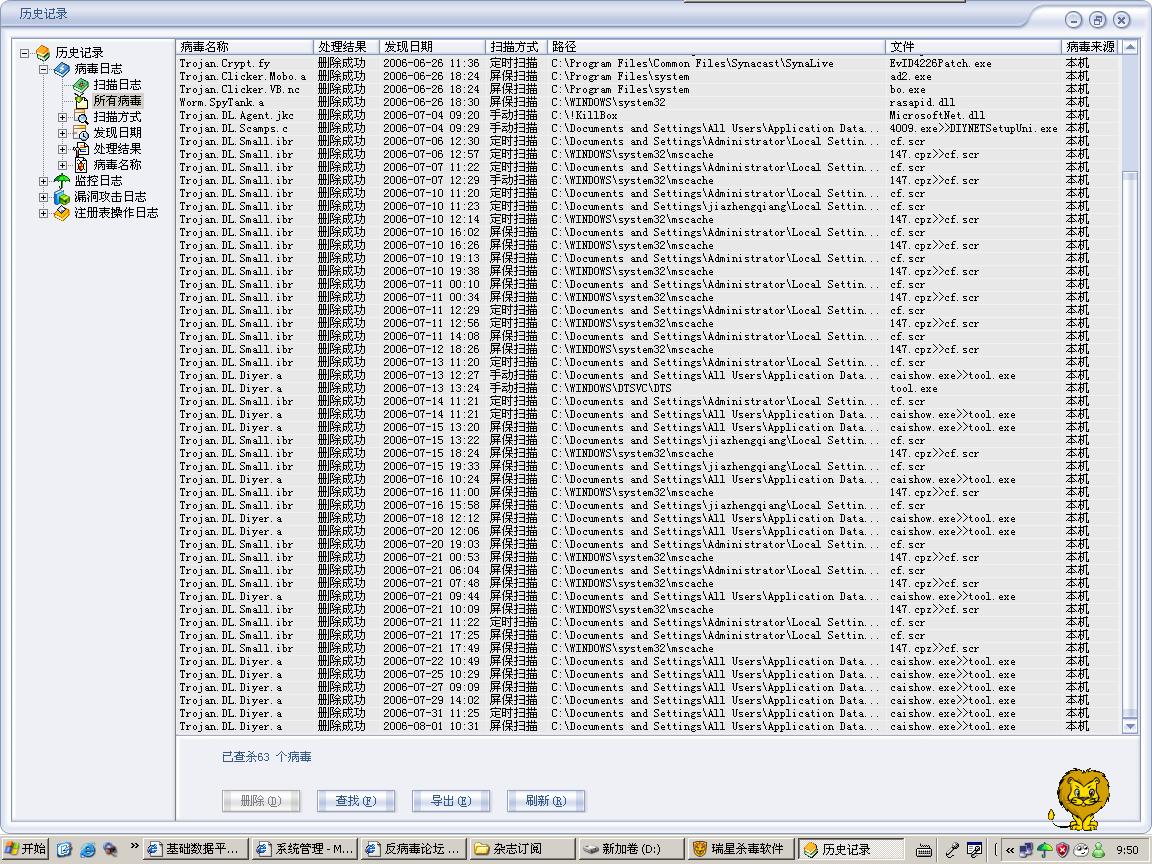Expand the 扫描方式 tree node
The height and width of the screenshot is (864, 1152).
pos(62,117)
